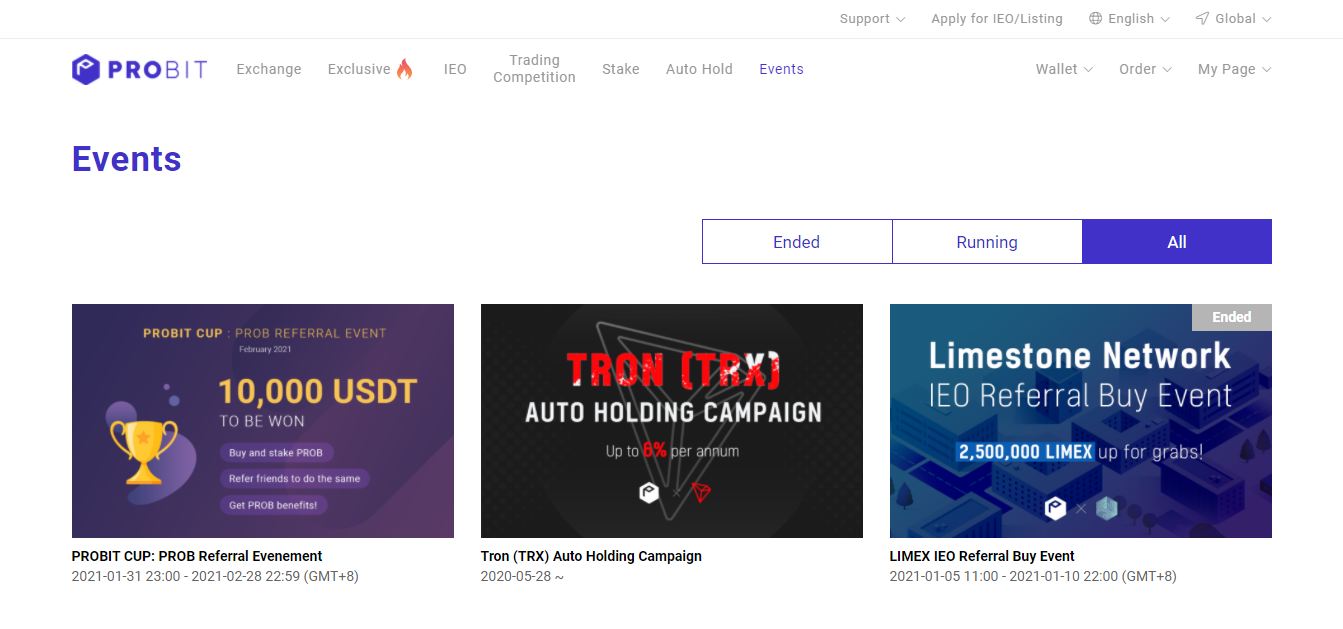Click the flame icon next to Exclusive
The width and height of the screenshot is (1343, 629).
[404, 69]
